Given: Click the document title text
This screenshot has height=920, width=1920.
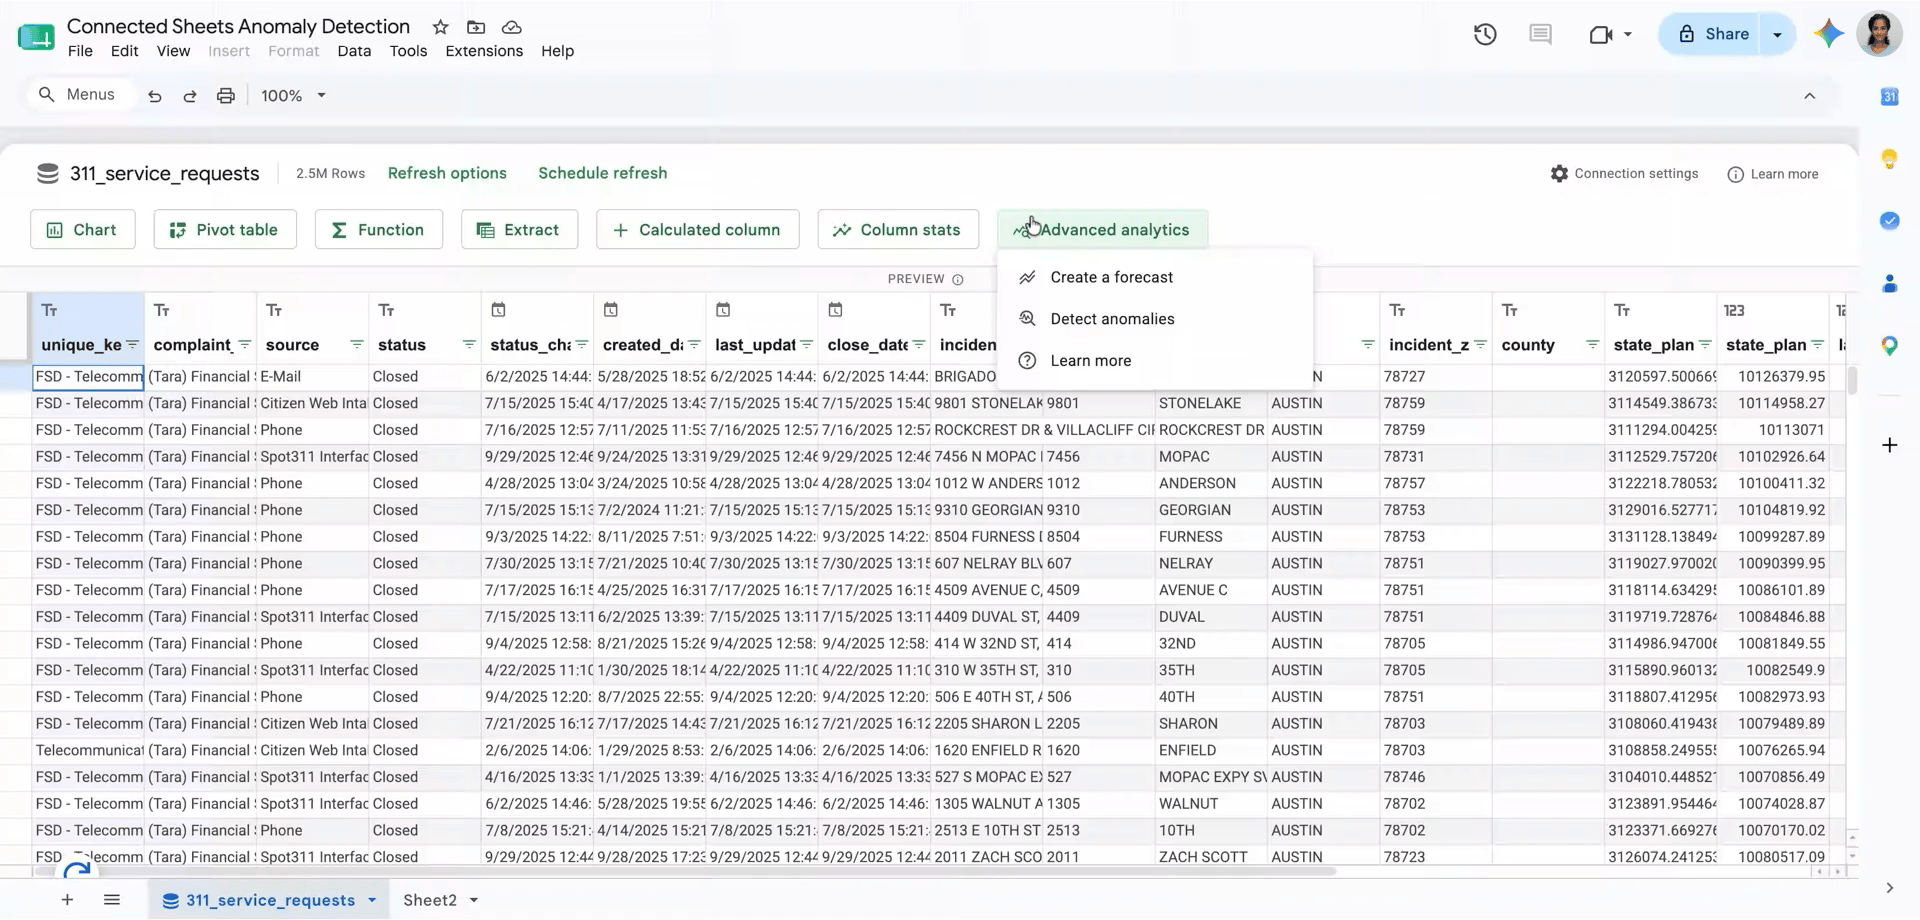Looking at the screenshot, I should click(238, 27).
